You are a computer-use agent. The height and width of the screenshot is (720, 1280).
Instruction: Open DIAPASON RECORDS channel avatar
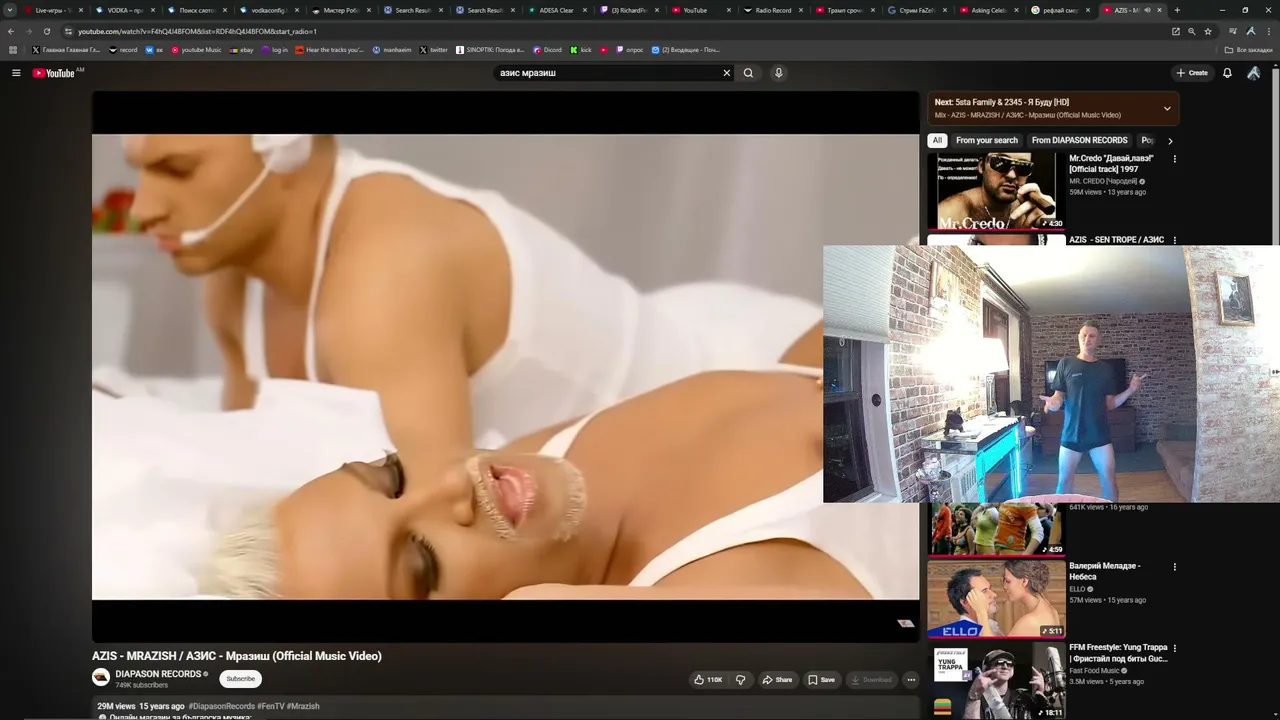101,678
